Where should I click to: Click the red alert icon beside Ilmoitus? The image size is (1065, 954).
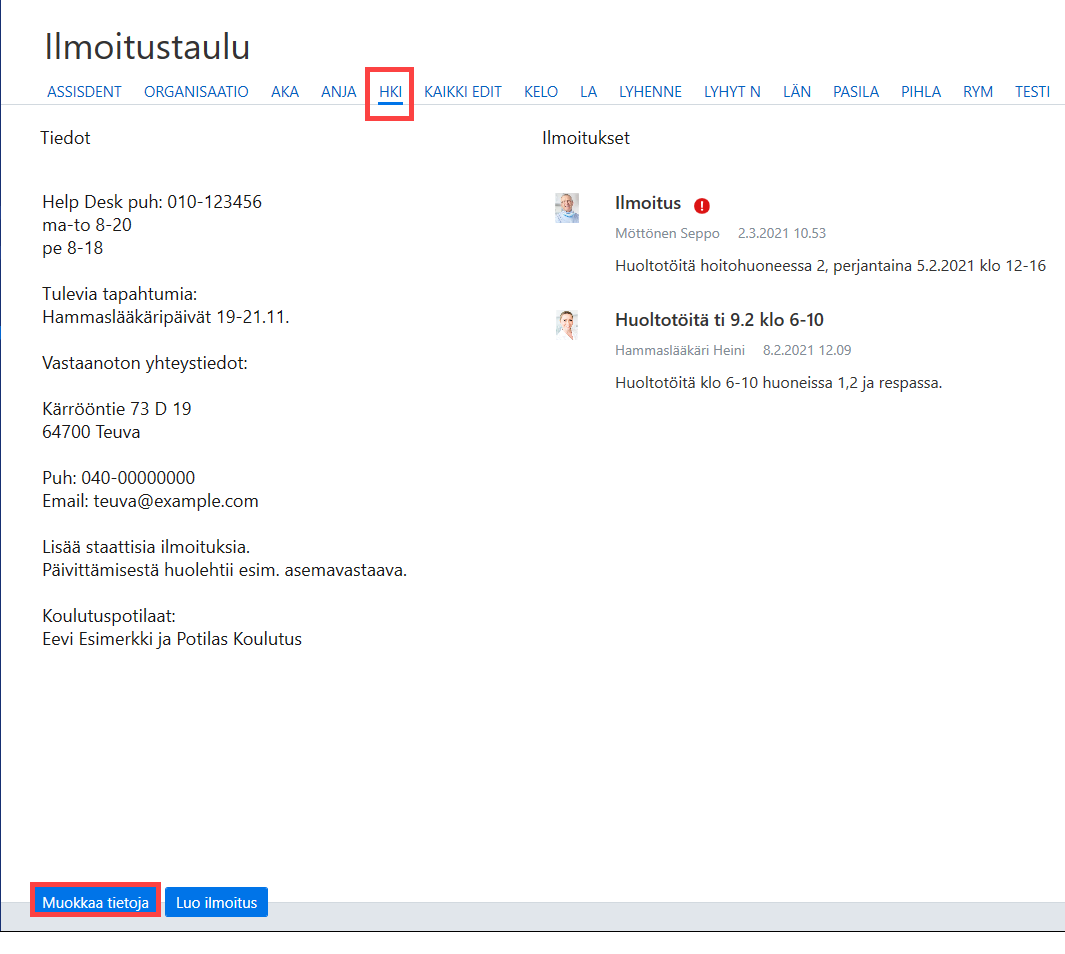702,205
